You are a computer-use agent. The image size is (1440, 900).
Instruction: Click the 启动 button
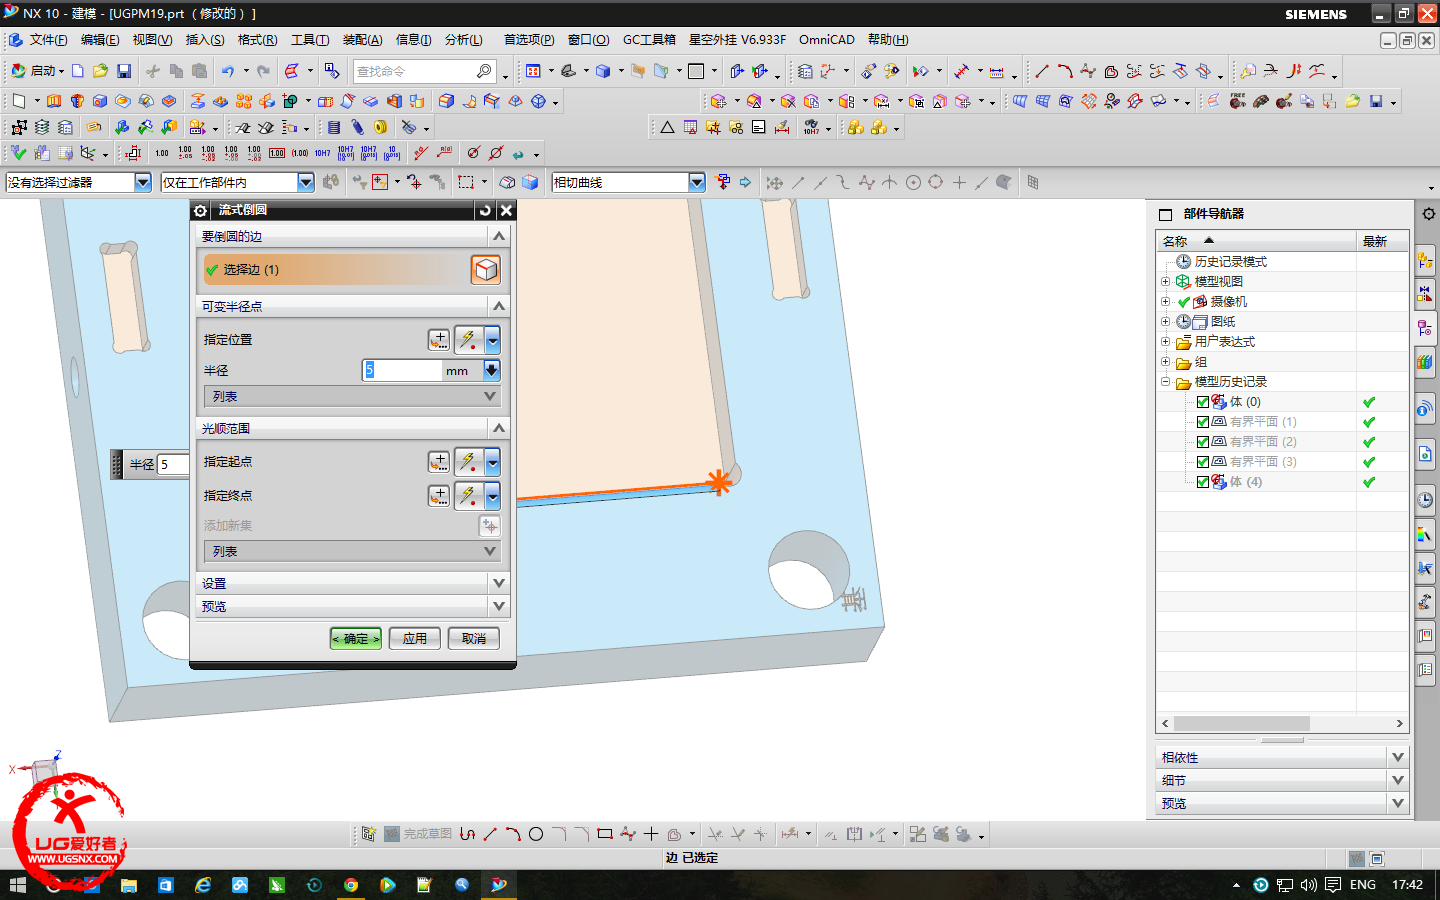pos(37,71)
